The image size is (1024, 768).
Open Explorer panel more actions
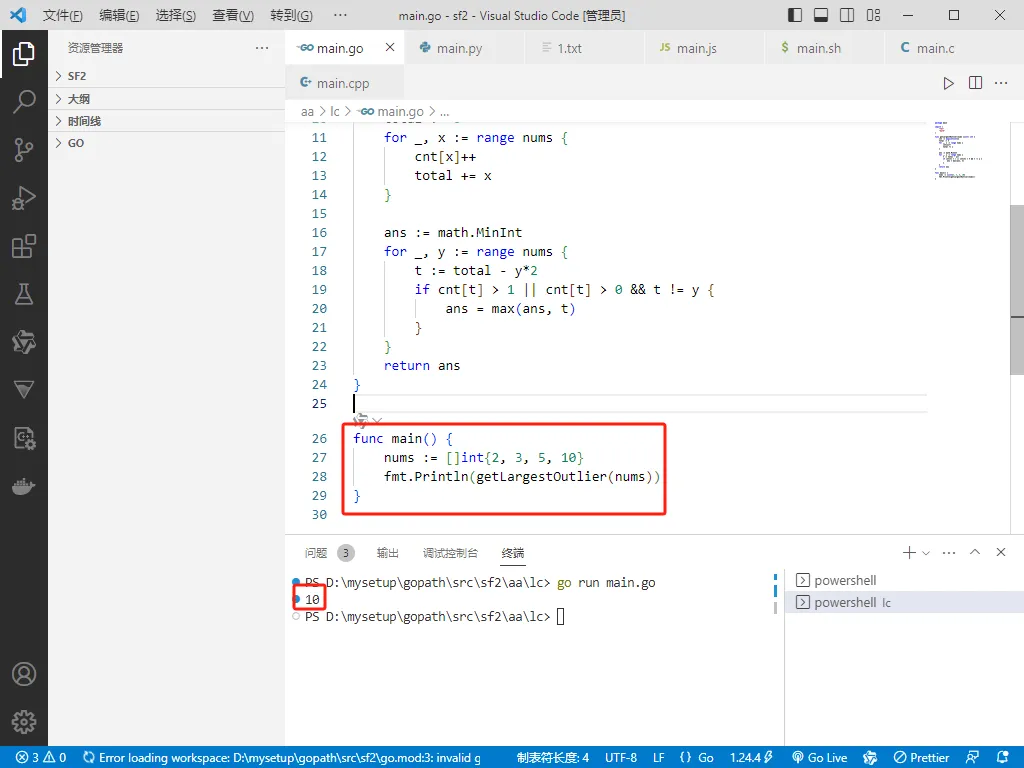262,48
